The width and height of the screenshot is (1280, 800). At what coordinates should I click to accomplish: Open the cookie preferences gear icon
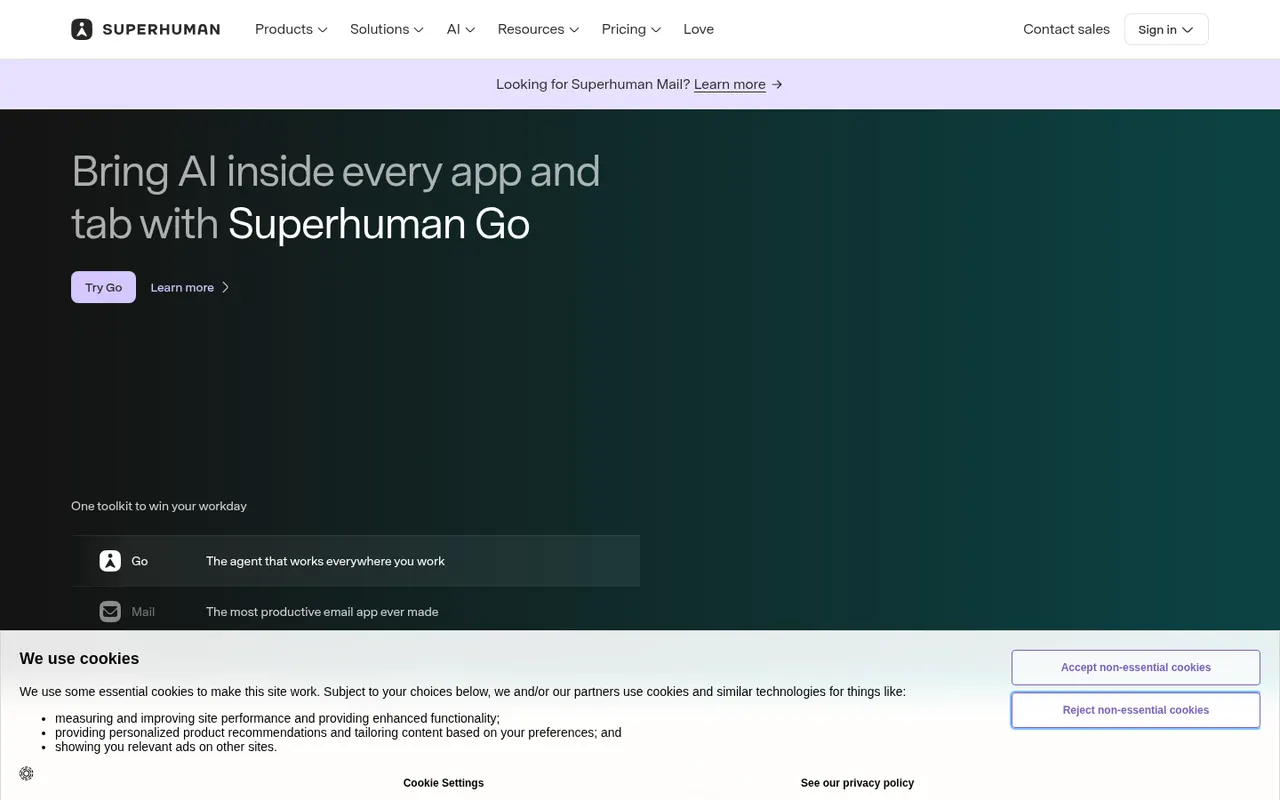tap(26, 773)
